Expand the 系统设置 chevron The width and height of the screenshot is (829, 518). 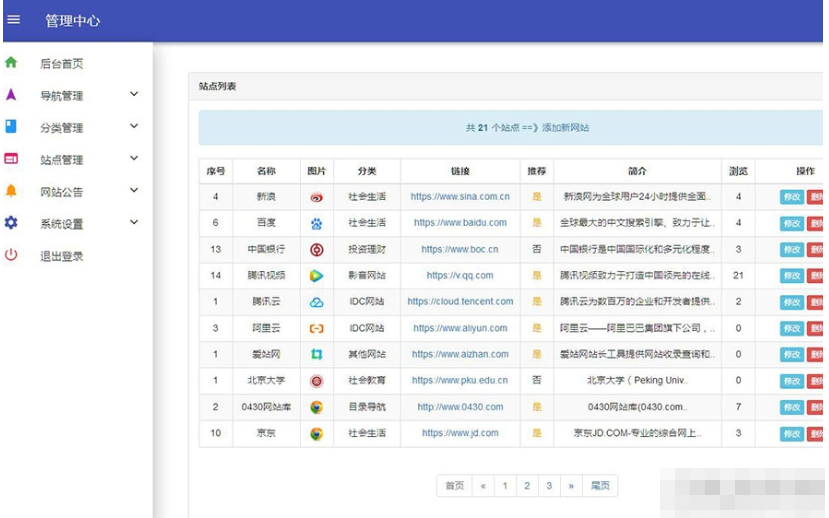tap(134, 223)
